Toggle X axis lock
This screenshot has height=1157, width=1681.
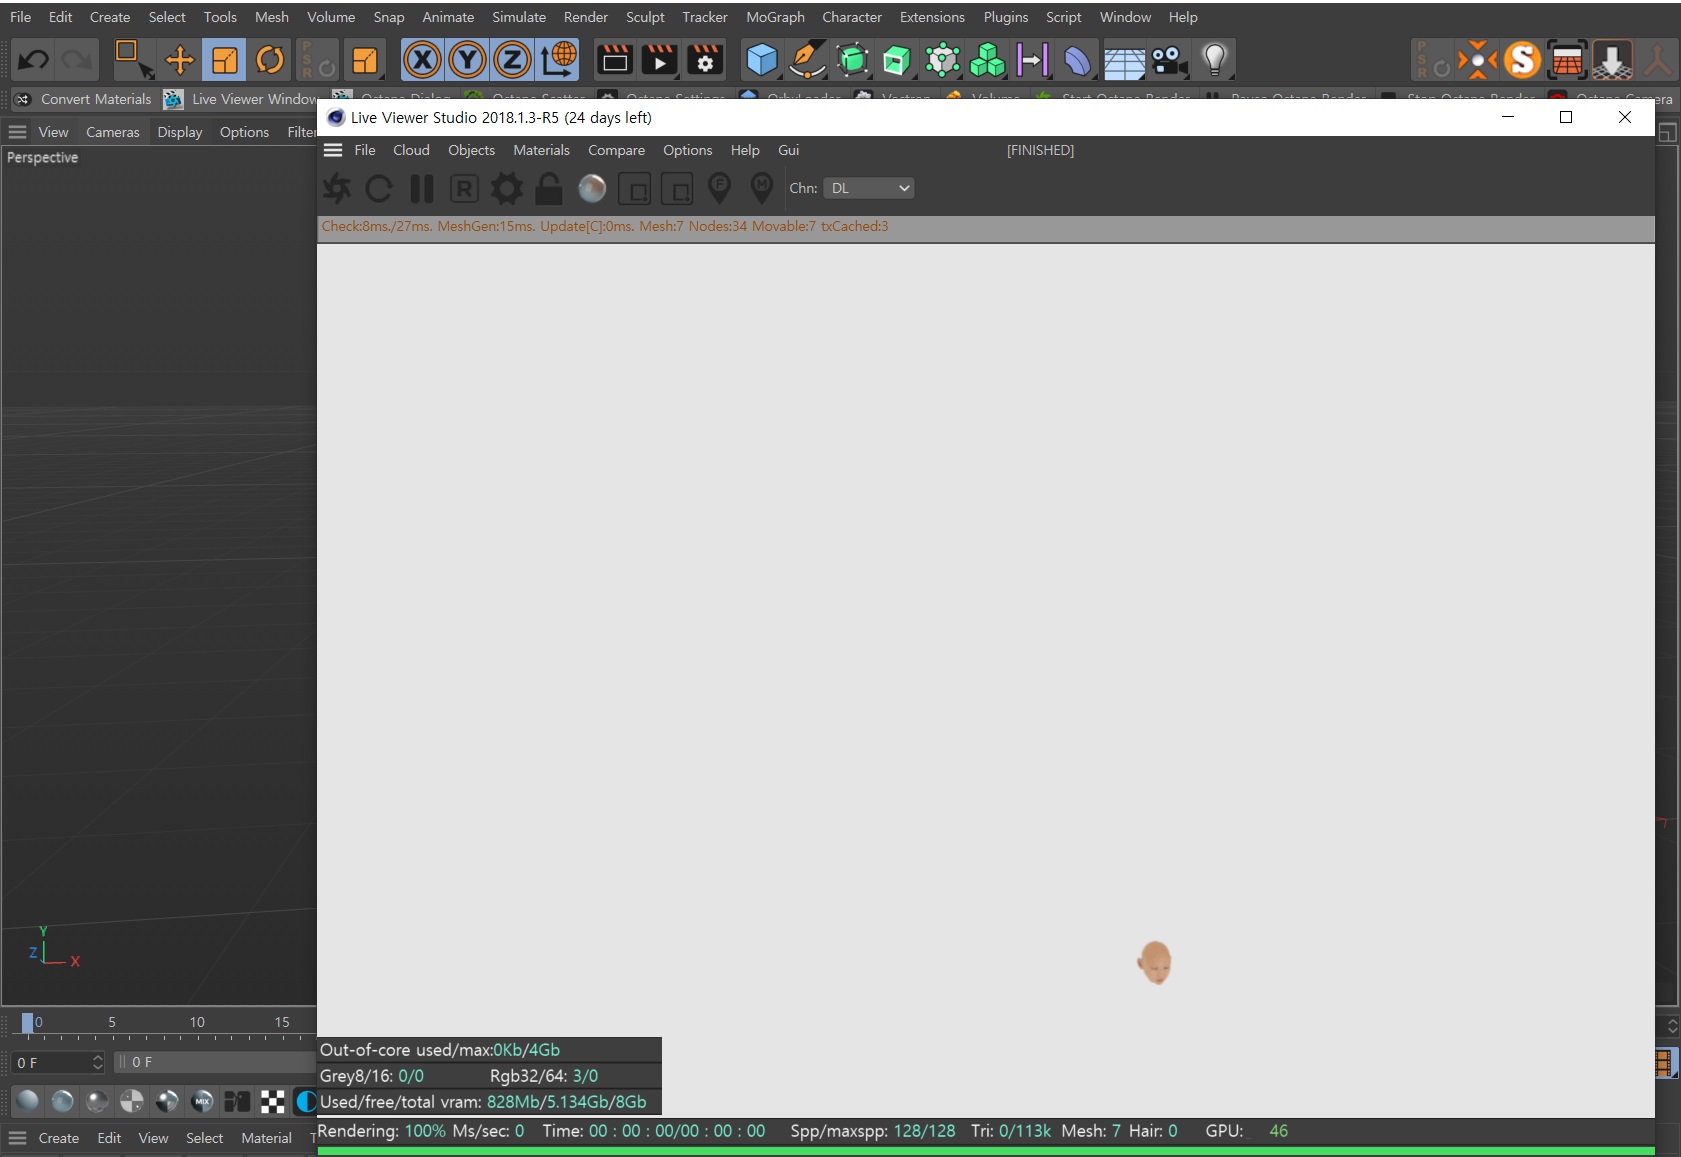pos(422,60)
